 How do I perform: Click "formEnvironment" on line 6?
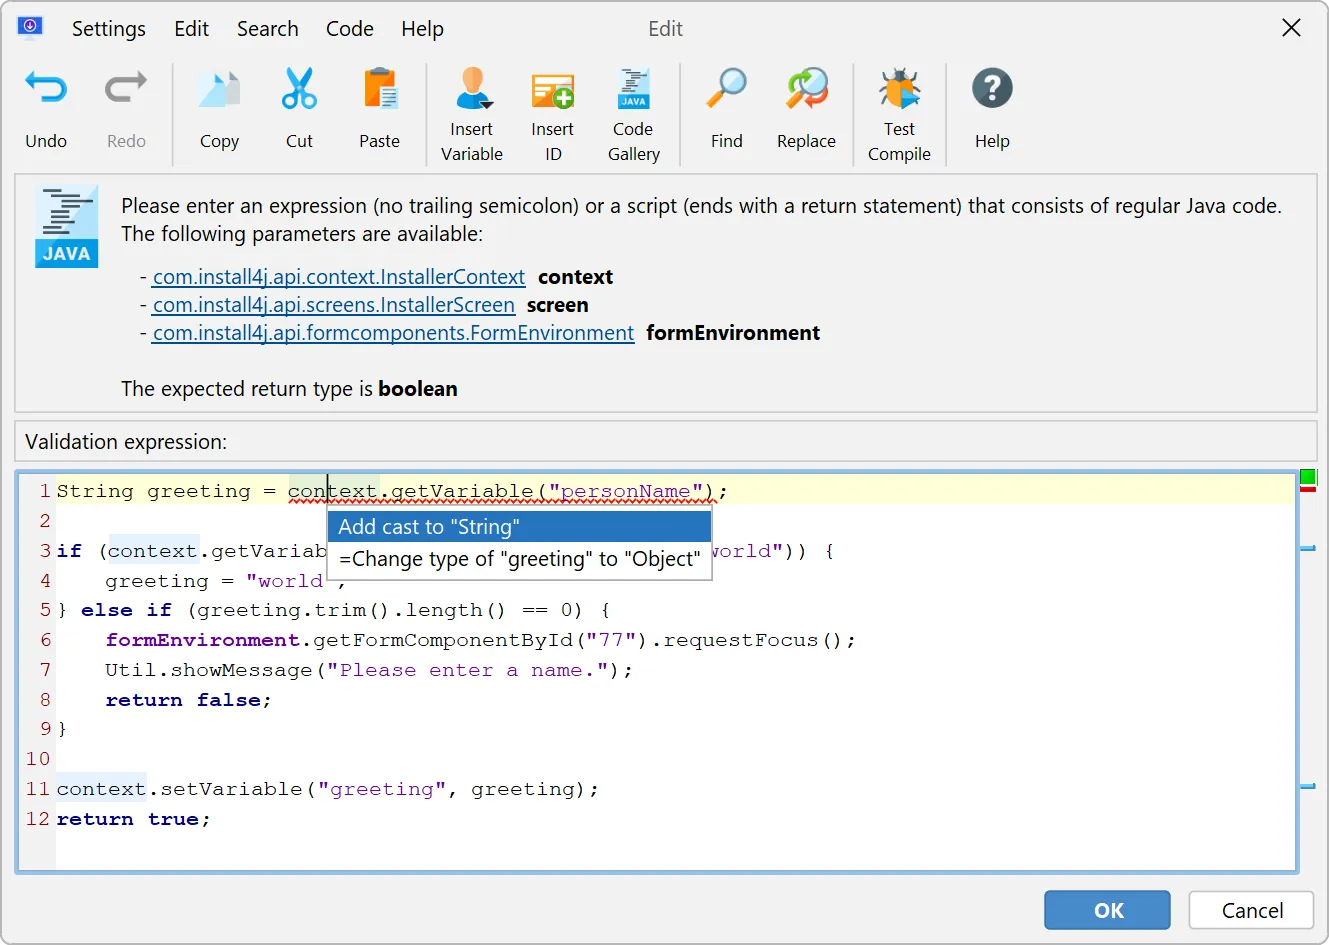(203, 640)
